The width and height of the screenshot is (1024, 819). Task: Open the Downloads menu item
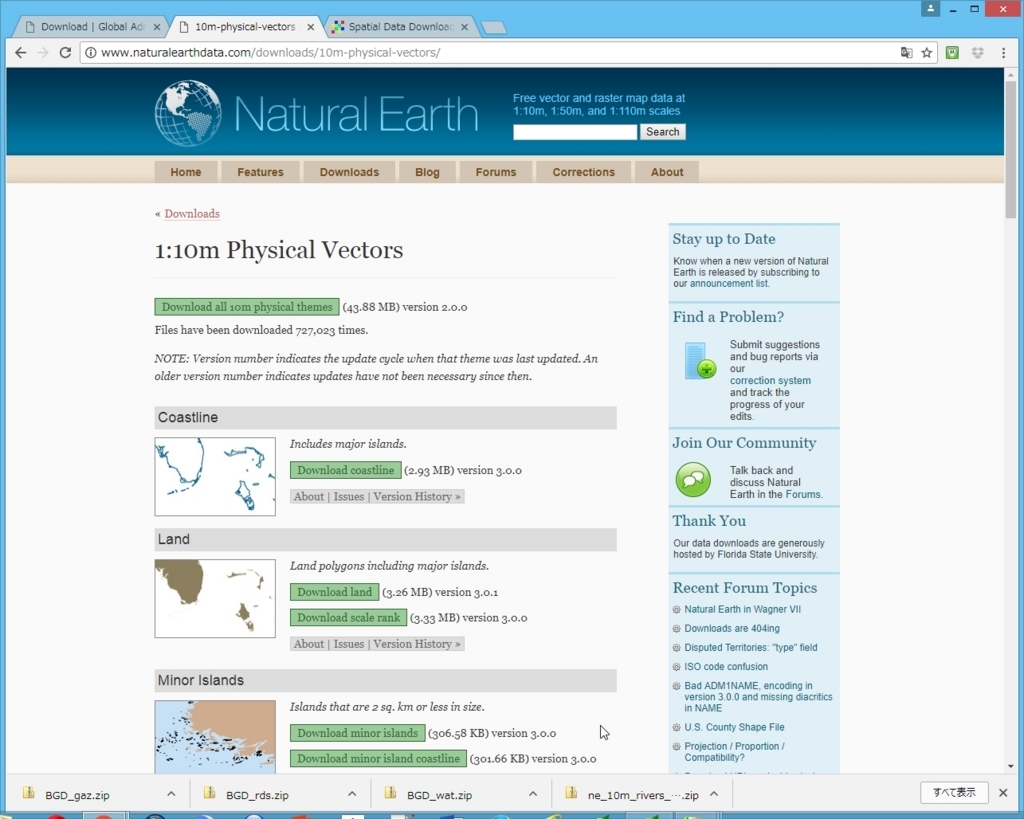point(349,172)
